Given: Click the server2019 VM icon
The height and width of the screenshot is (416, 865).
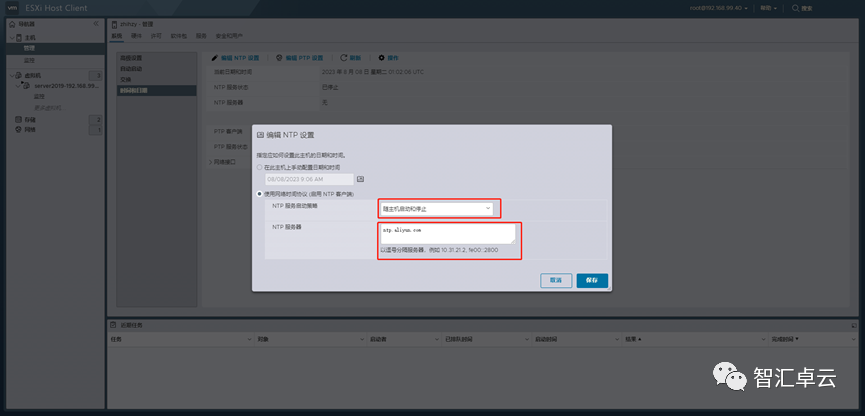Looking at the screenshot, I should point(27,86).
